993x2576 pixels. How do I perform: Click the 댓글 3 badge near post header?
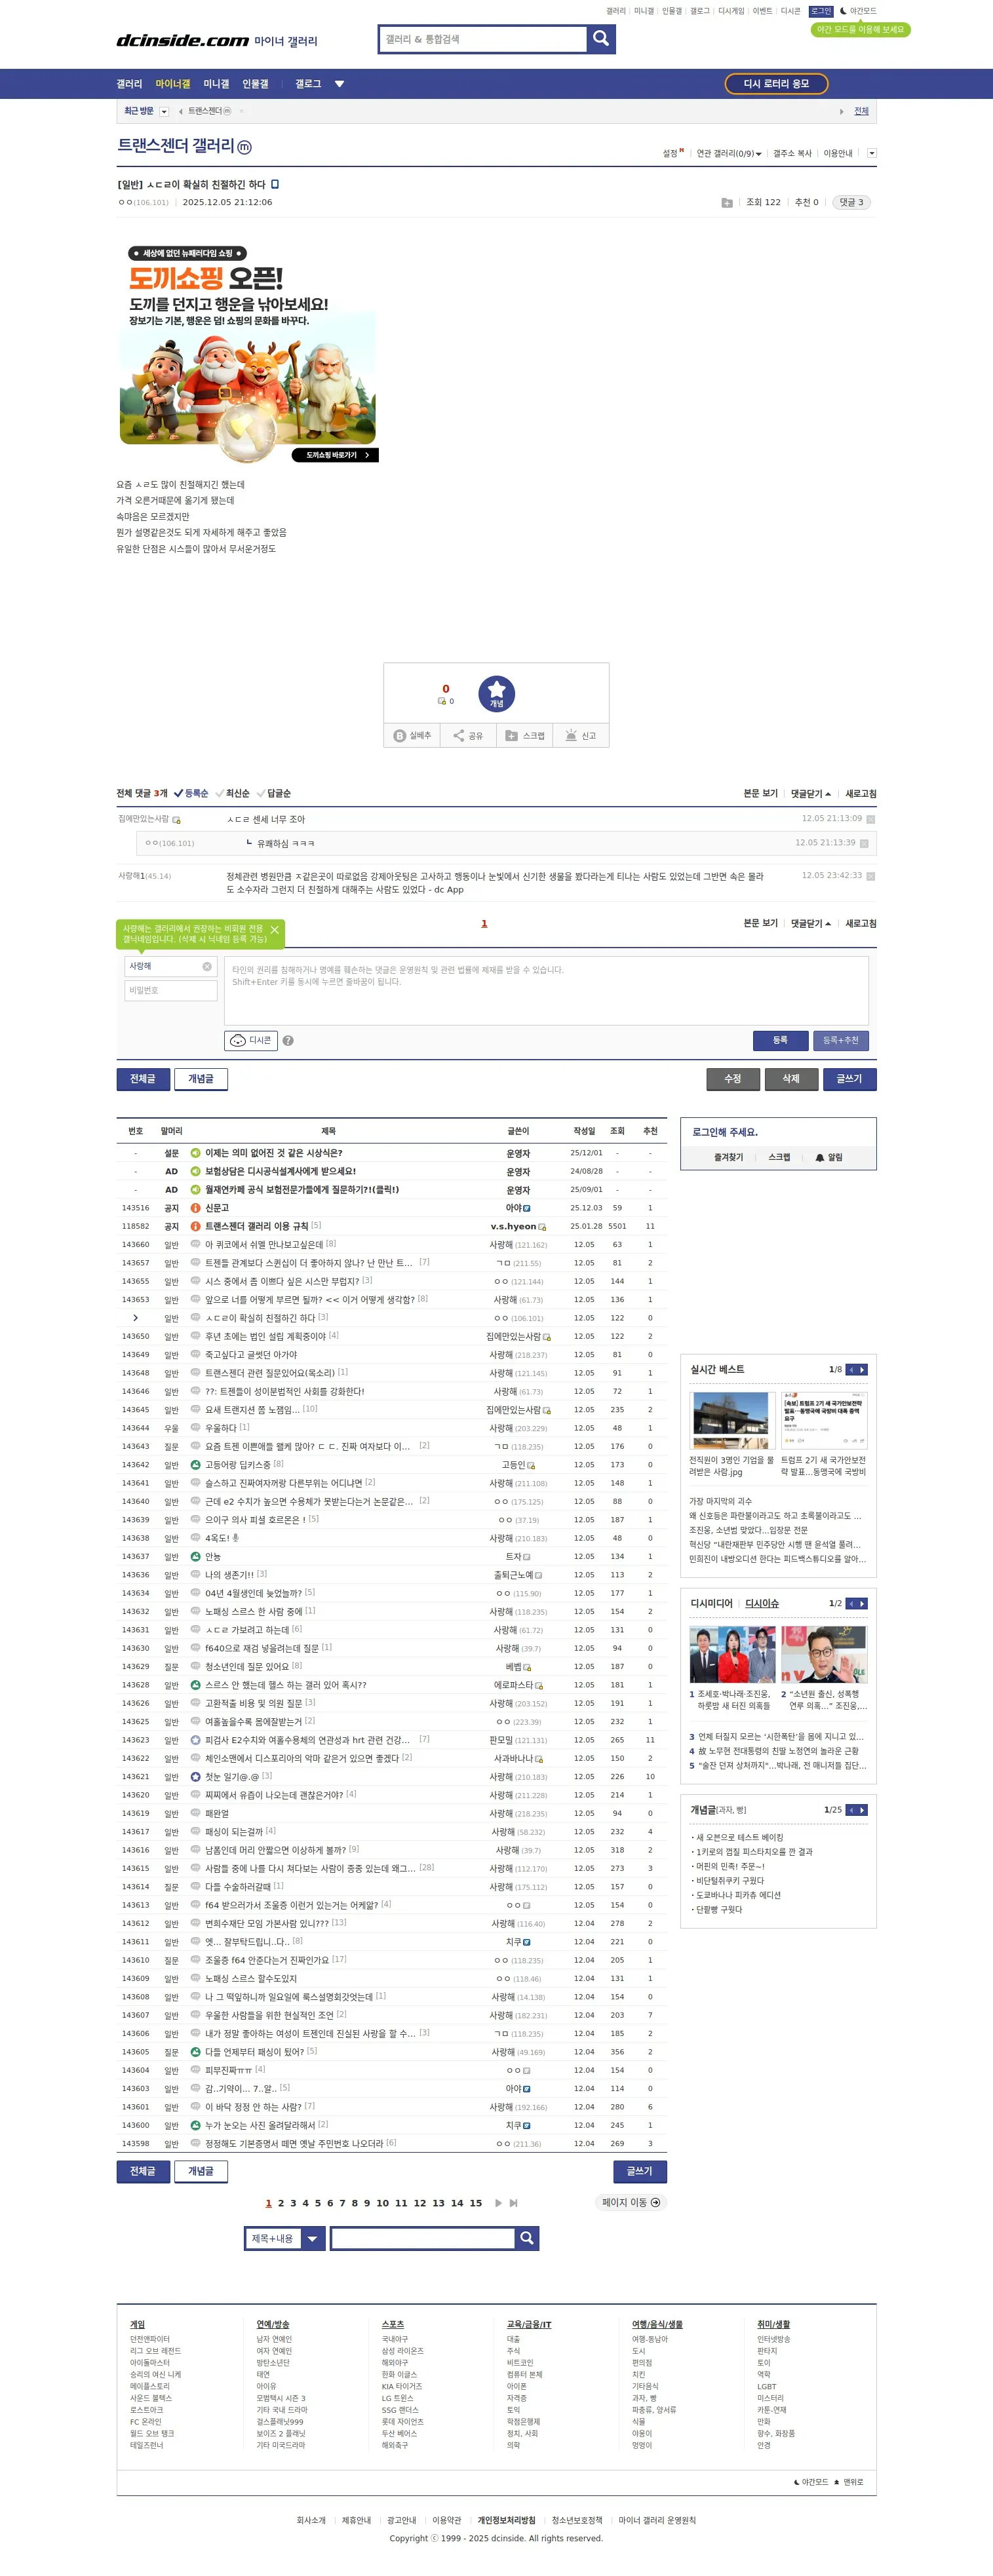[x=851, y=202]
